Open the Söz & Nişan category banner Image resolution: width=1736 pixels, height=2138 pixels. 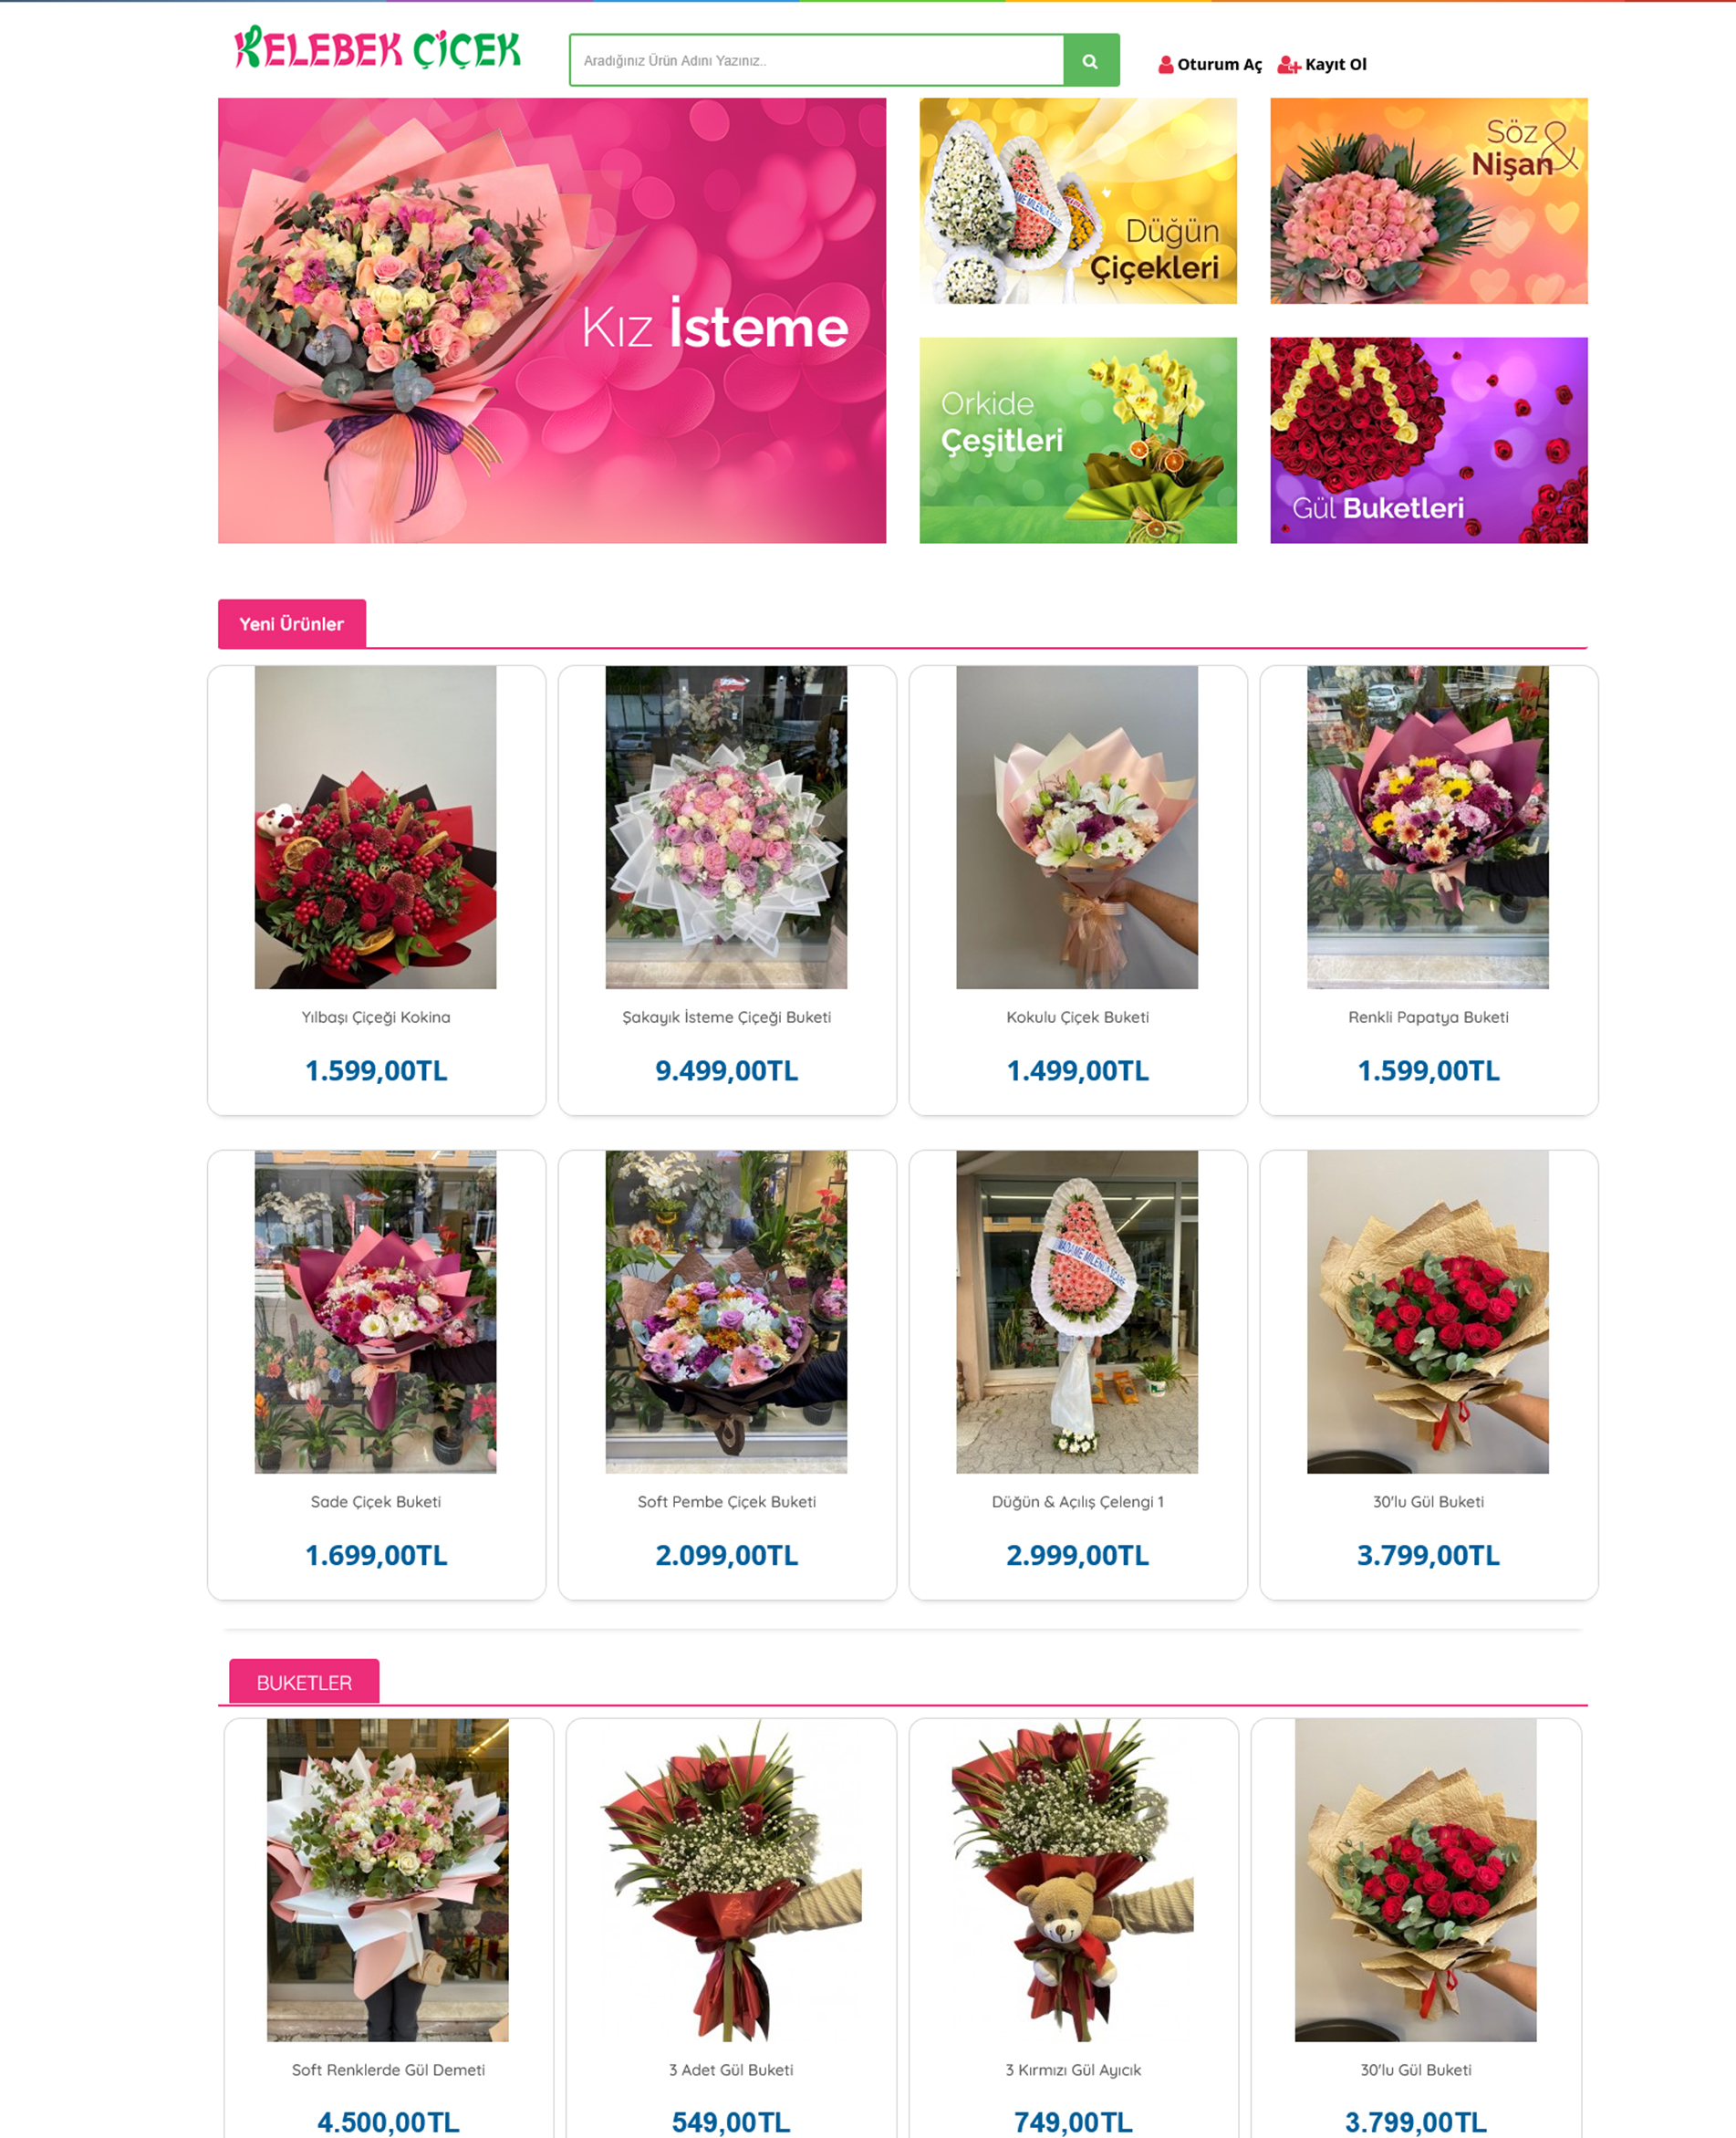pos(1429,201)
